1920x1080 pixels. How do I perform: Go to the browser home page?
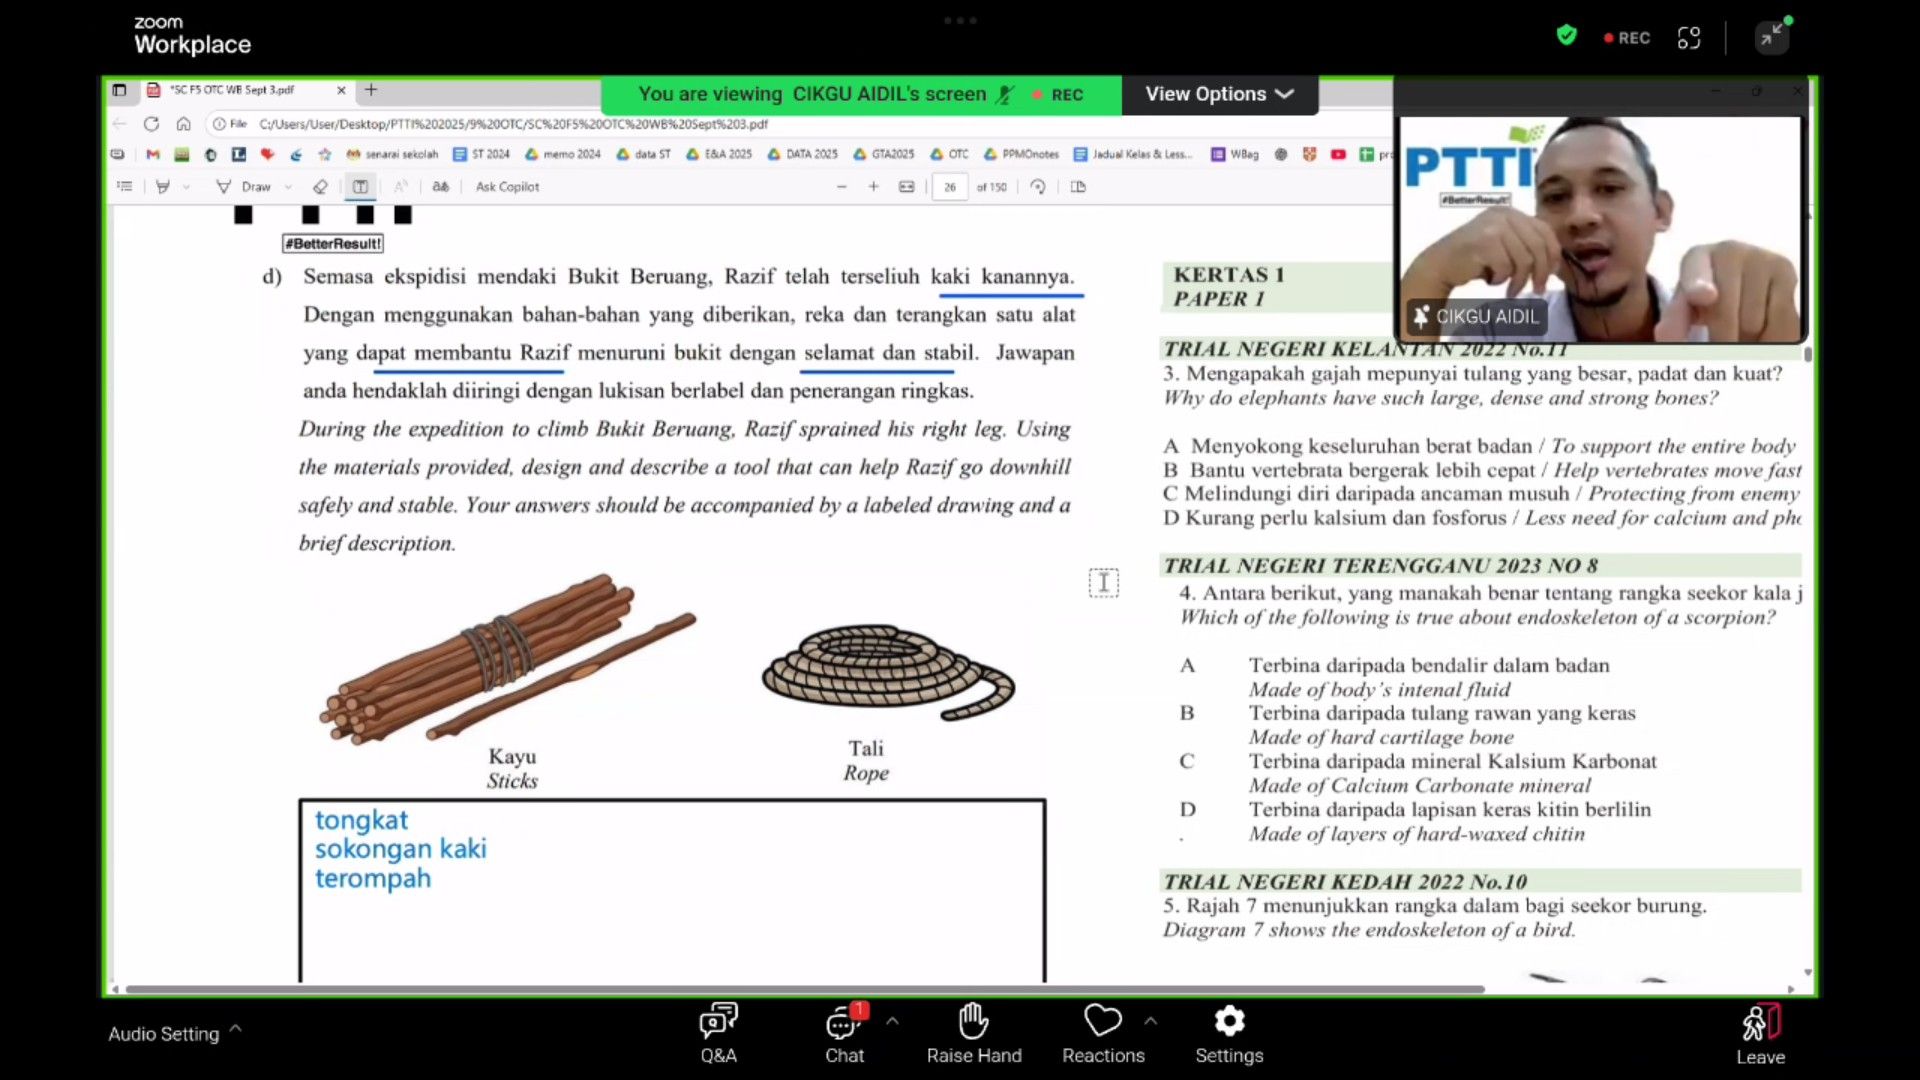click(x=183, y=124)
